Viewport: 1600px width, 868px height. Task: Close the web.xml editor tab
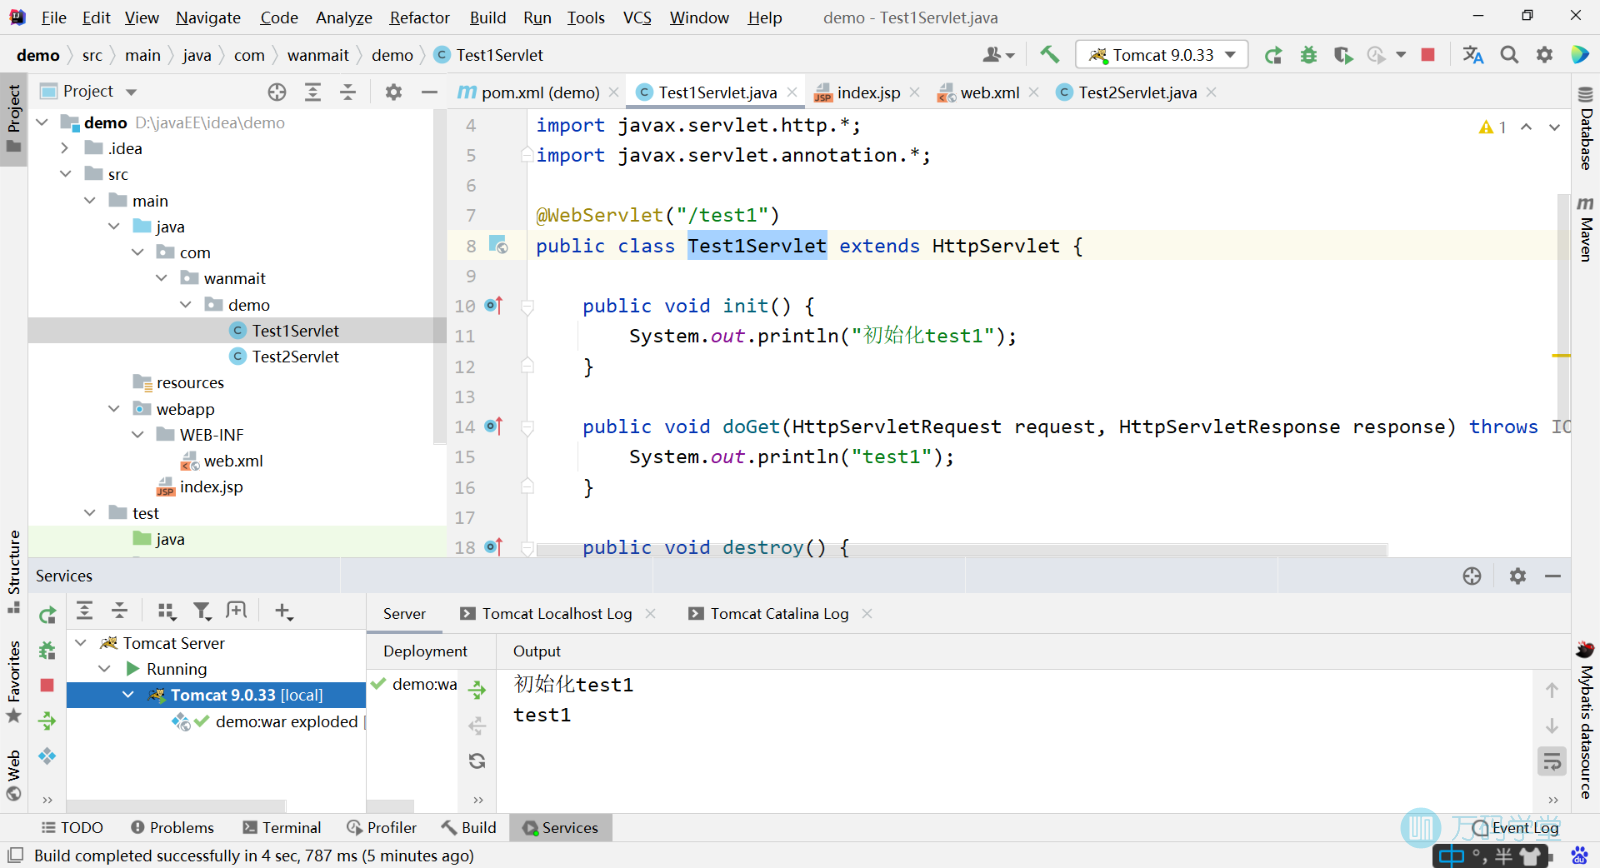pos(1034,92)
